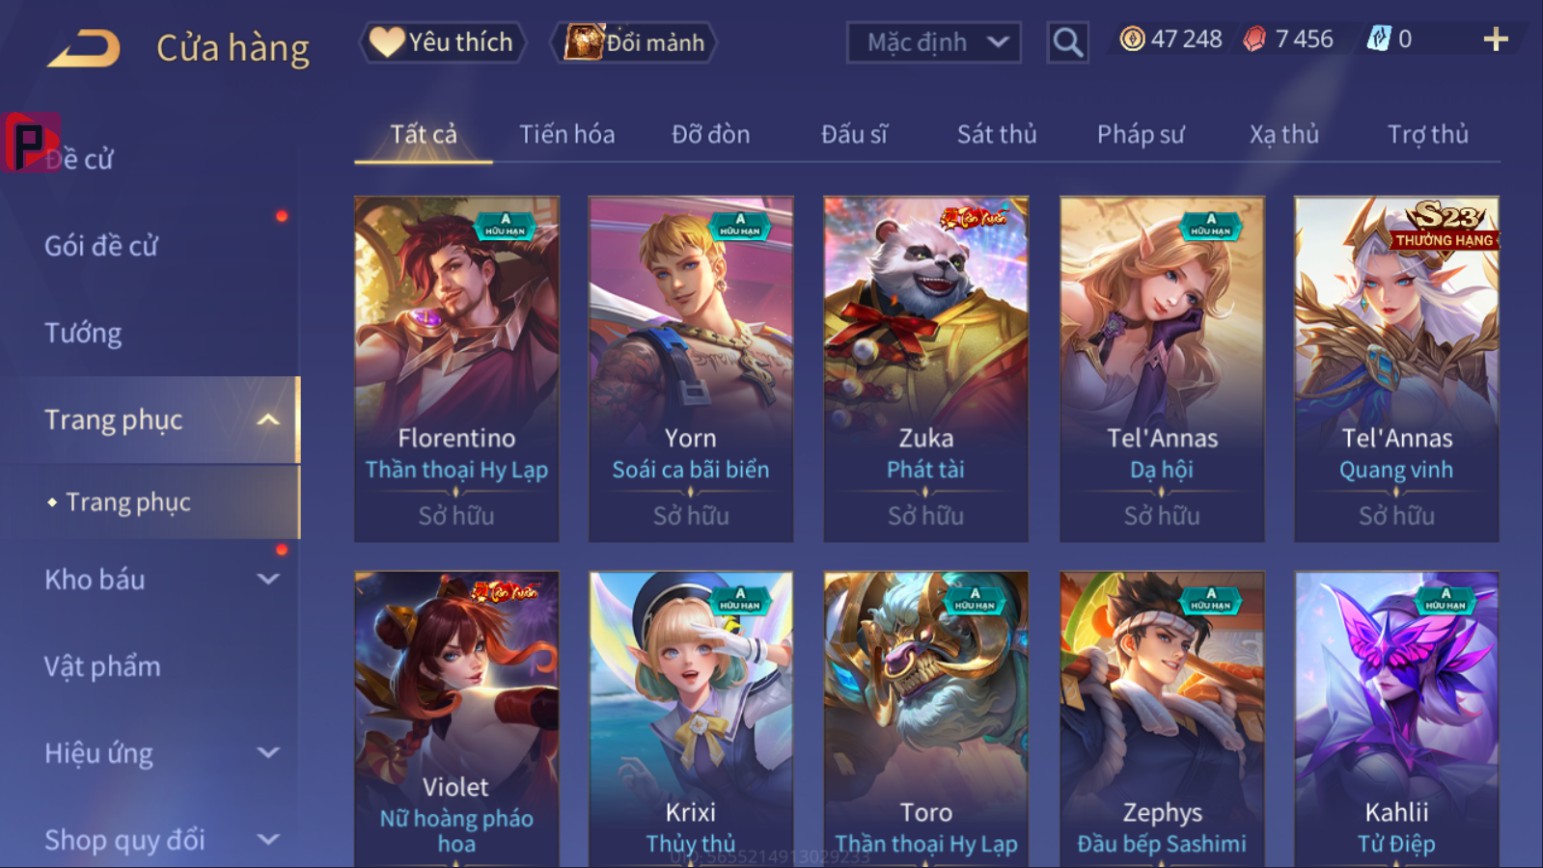
Task: Open the search magnifier icon
Action: point(1067,42)
